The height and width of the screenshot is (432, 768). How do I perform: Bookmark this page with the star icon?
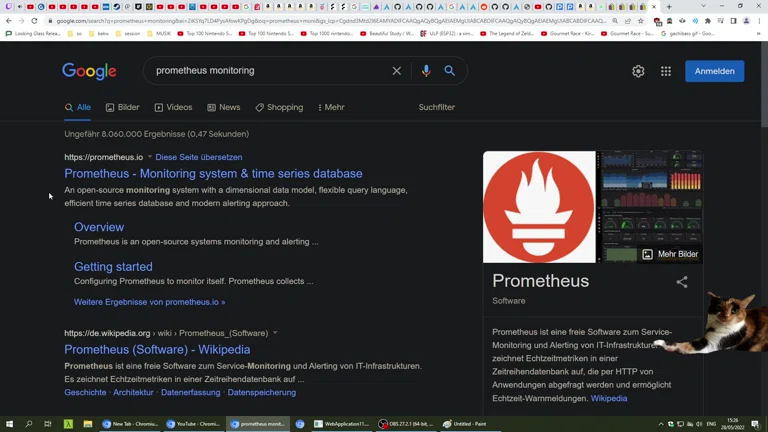click(x=641, y=21)
